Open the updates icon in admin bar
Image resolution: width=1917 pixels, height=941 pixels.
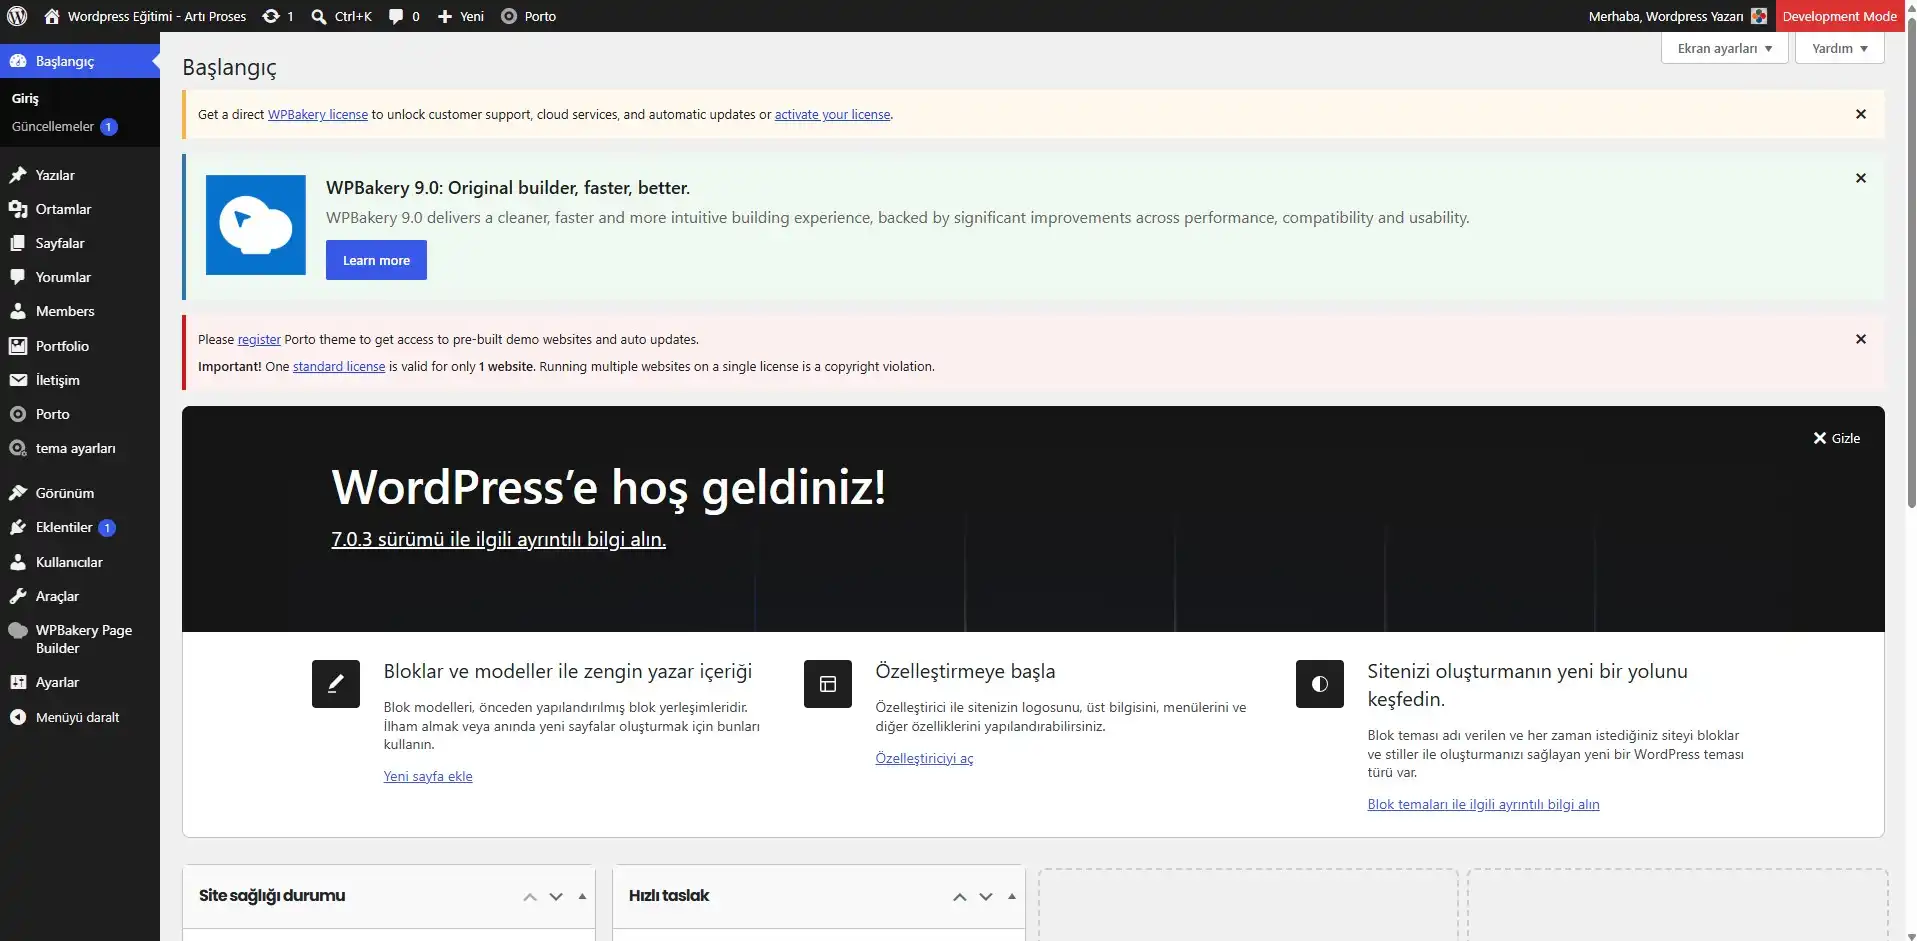(271, 16)
